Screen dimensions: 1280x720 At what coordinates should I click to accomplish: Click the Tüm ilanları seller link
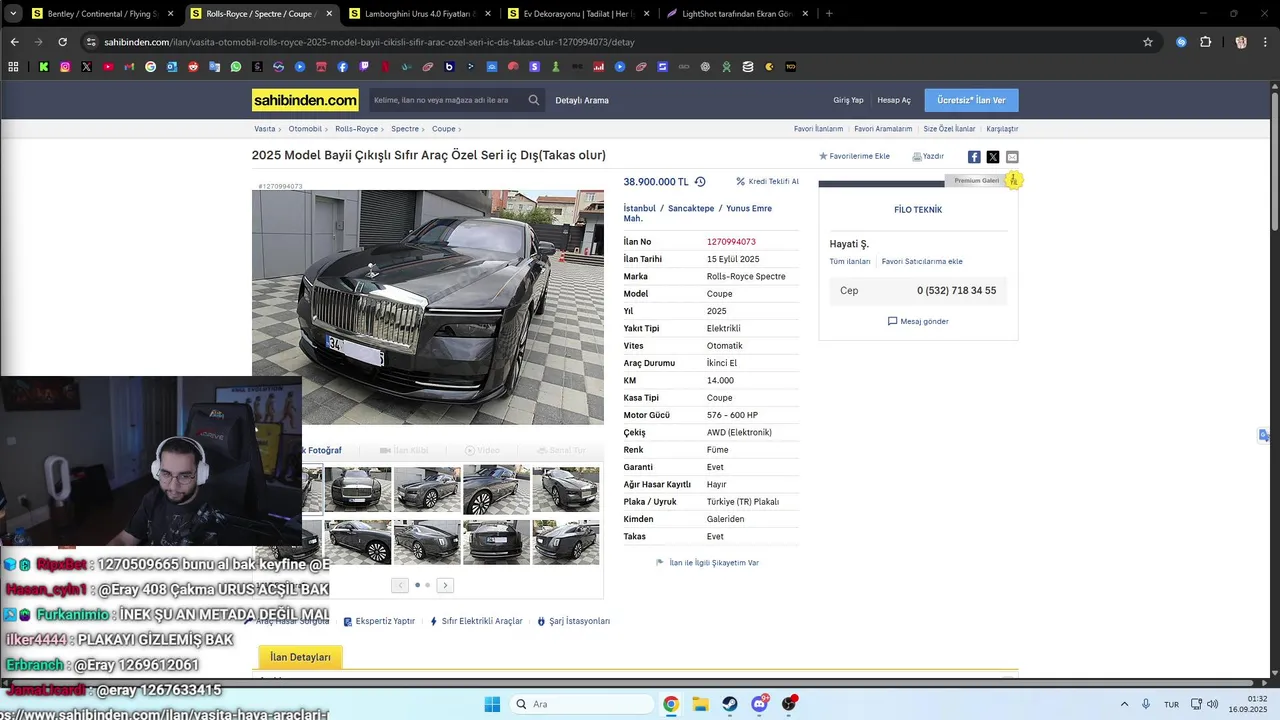click(850, 261)
